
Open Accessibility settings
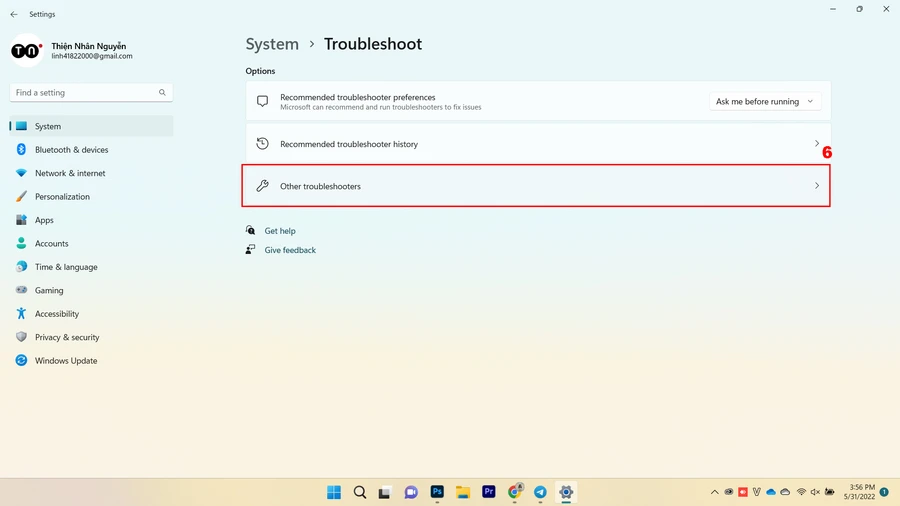point(91,314)
